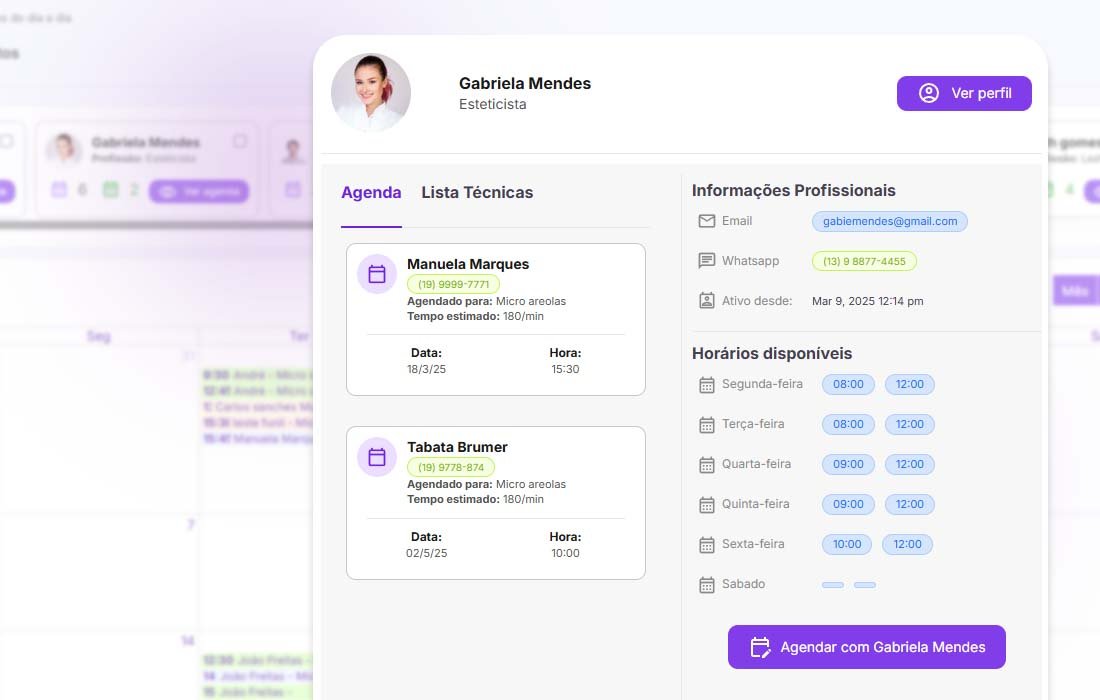This screenshot has height=700, width=1100.
Task: Select Sexta-feira 12:00 time slot
Action: point(907,544)
